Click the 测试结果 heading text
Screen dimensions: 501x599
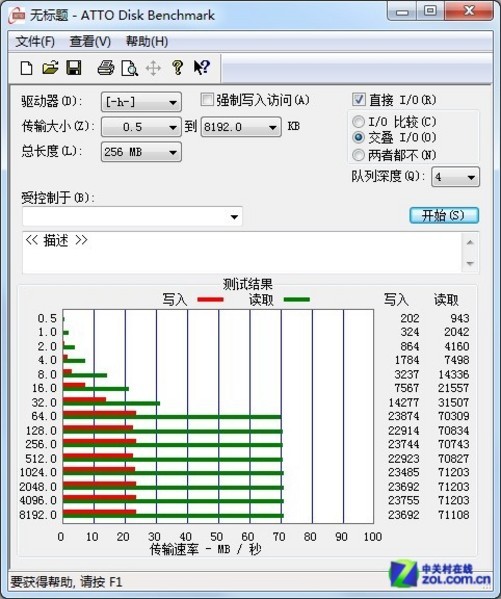click(x=248, y=284)
